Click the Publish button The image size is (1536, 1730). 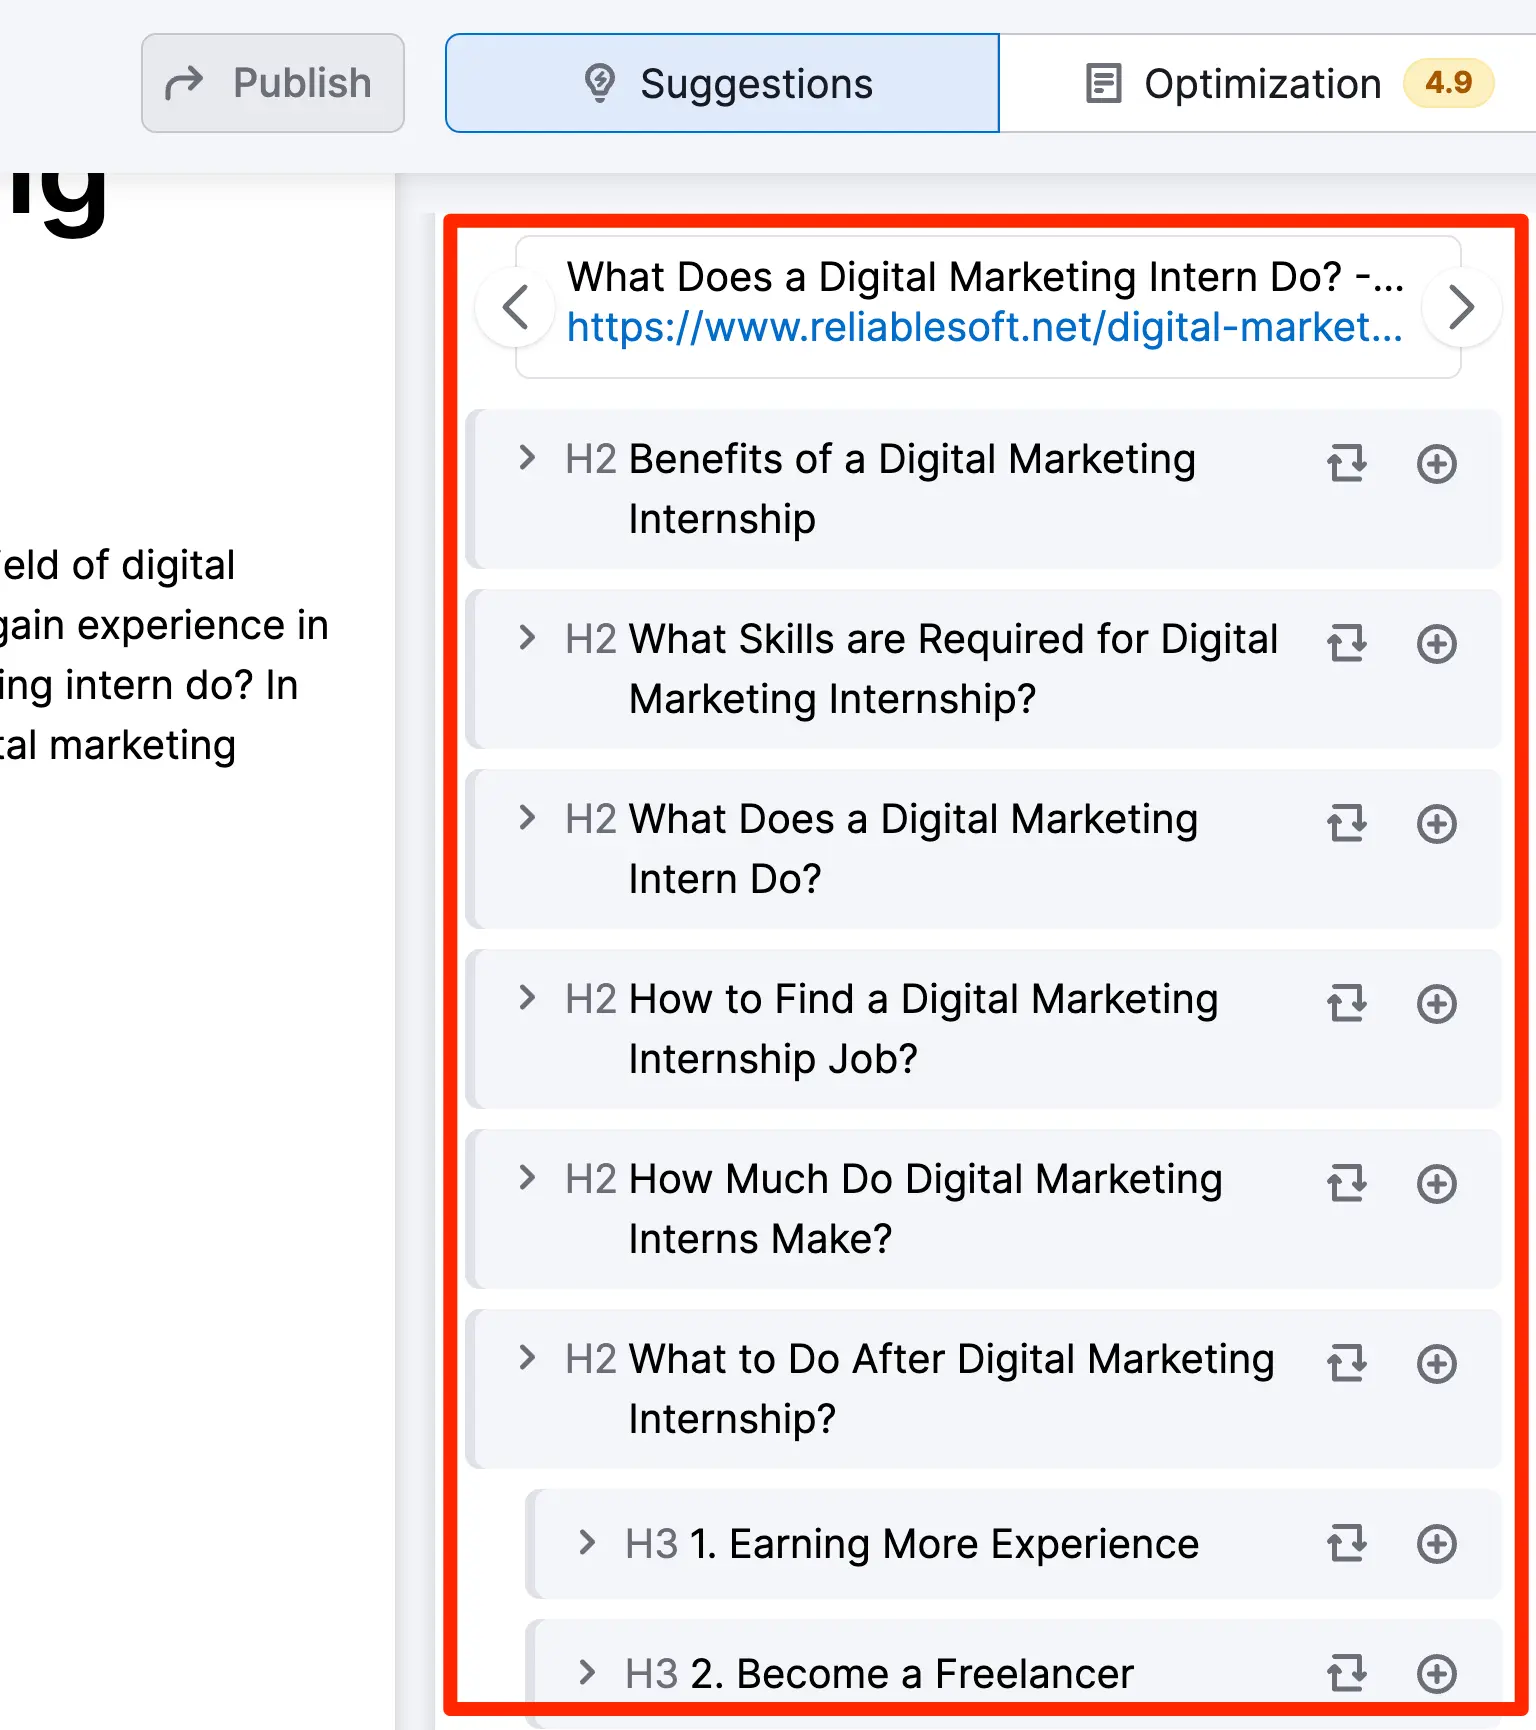pyautogui.click(x=272, y=83)
